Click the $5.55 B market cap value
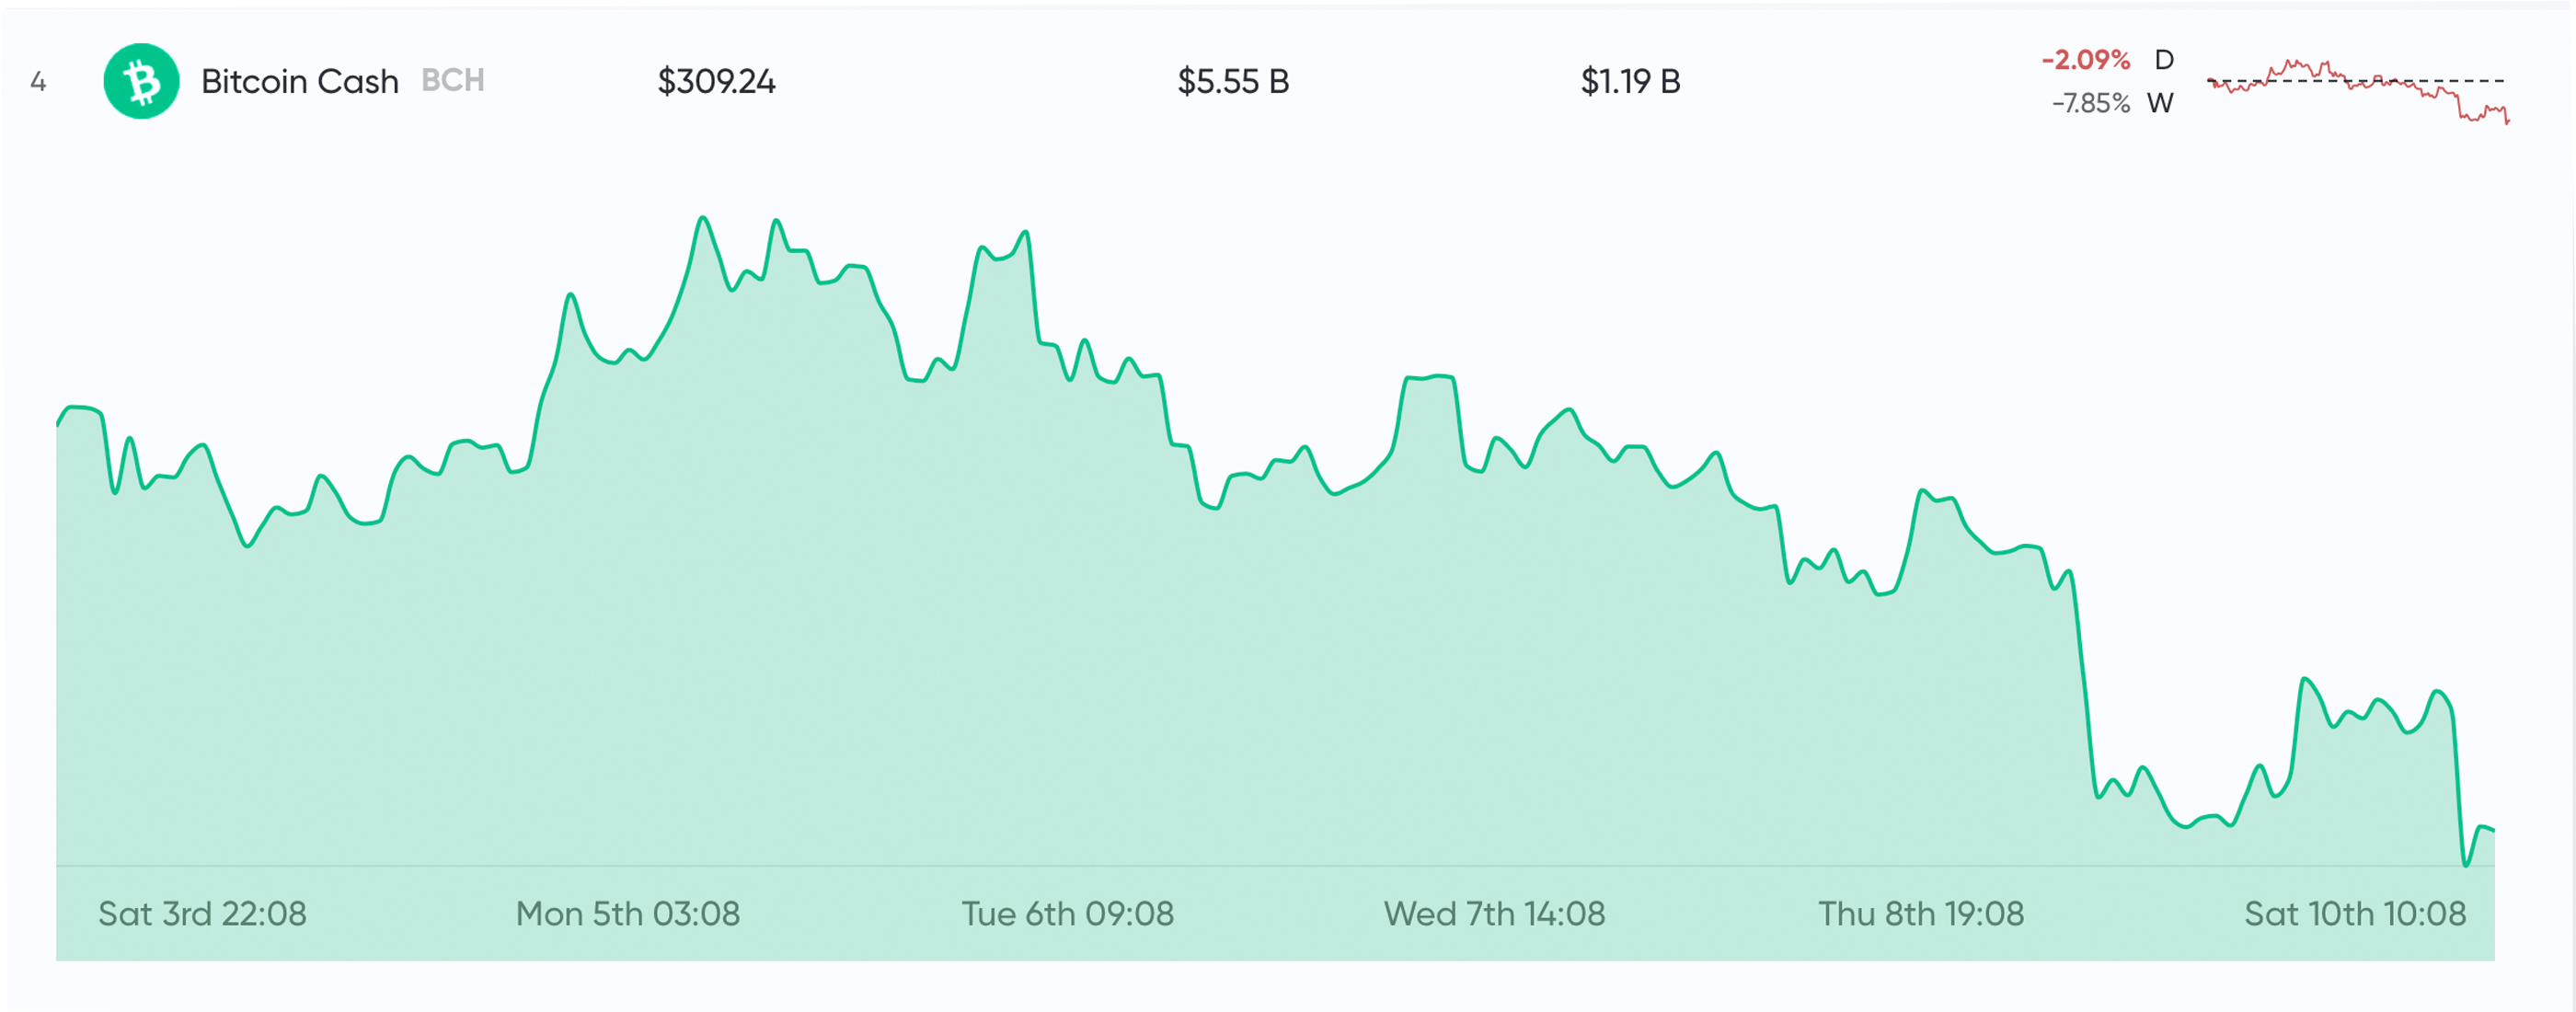Image resolution: width=2576 pixels, height=1012 pixels. tap(1232, 81)
